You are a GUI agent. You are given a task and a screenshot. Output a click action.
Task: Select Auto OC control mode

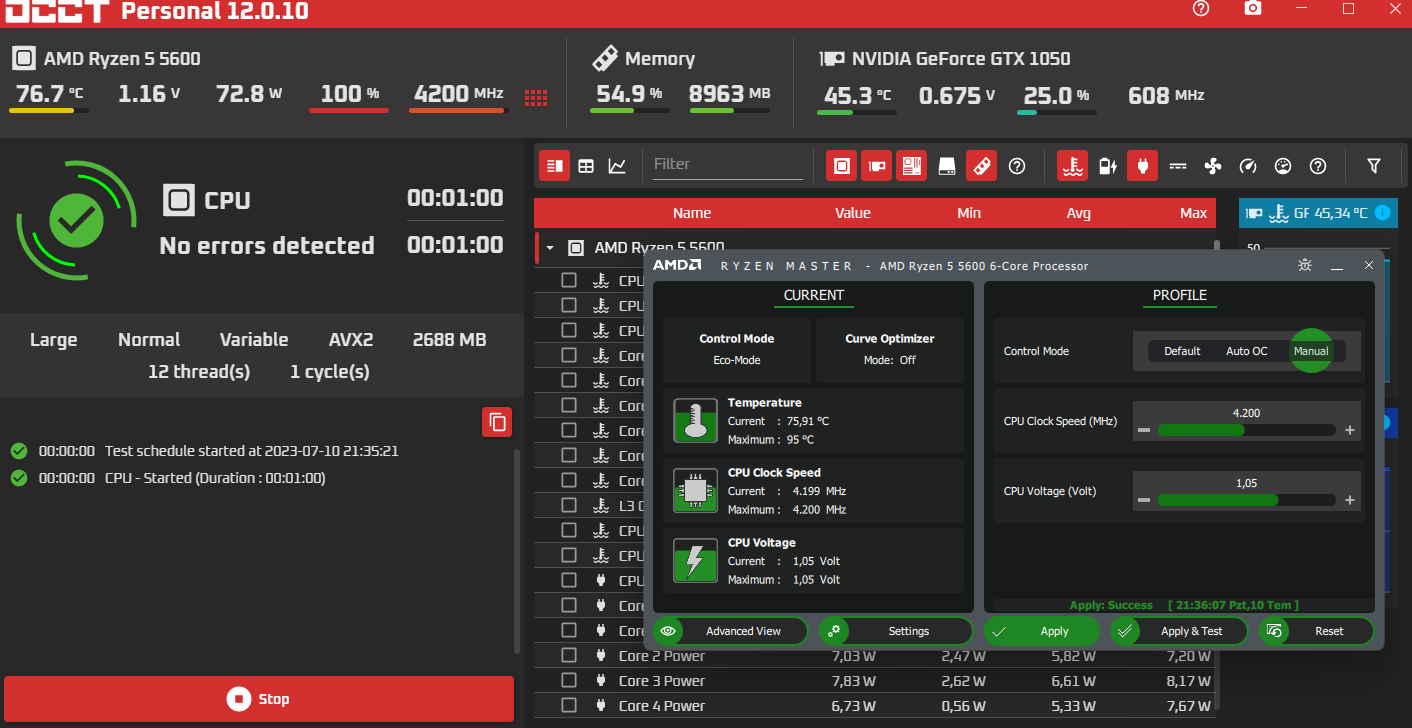point(1246,351)
